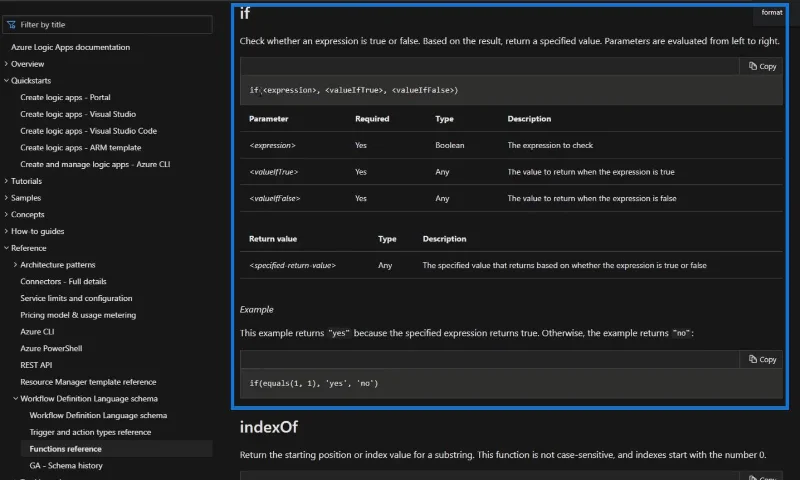Expand the Samples section
800x480 pixels.
pos(6,198)
